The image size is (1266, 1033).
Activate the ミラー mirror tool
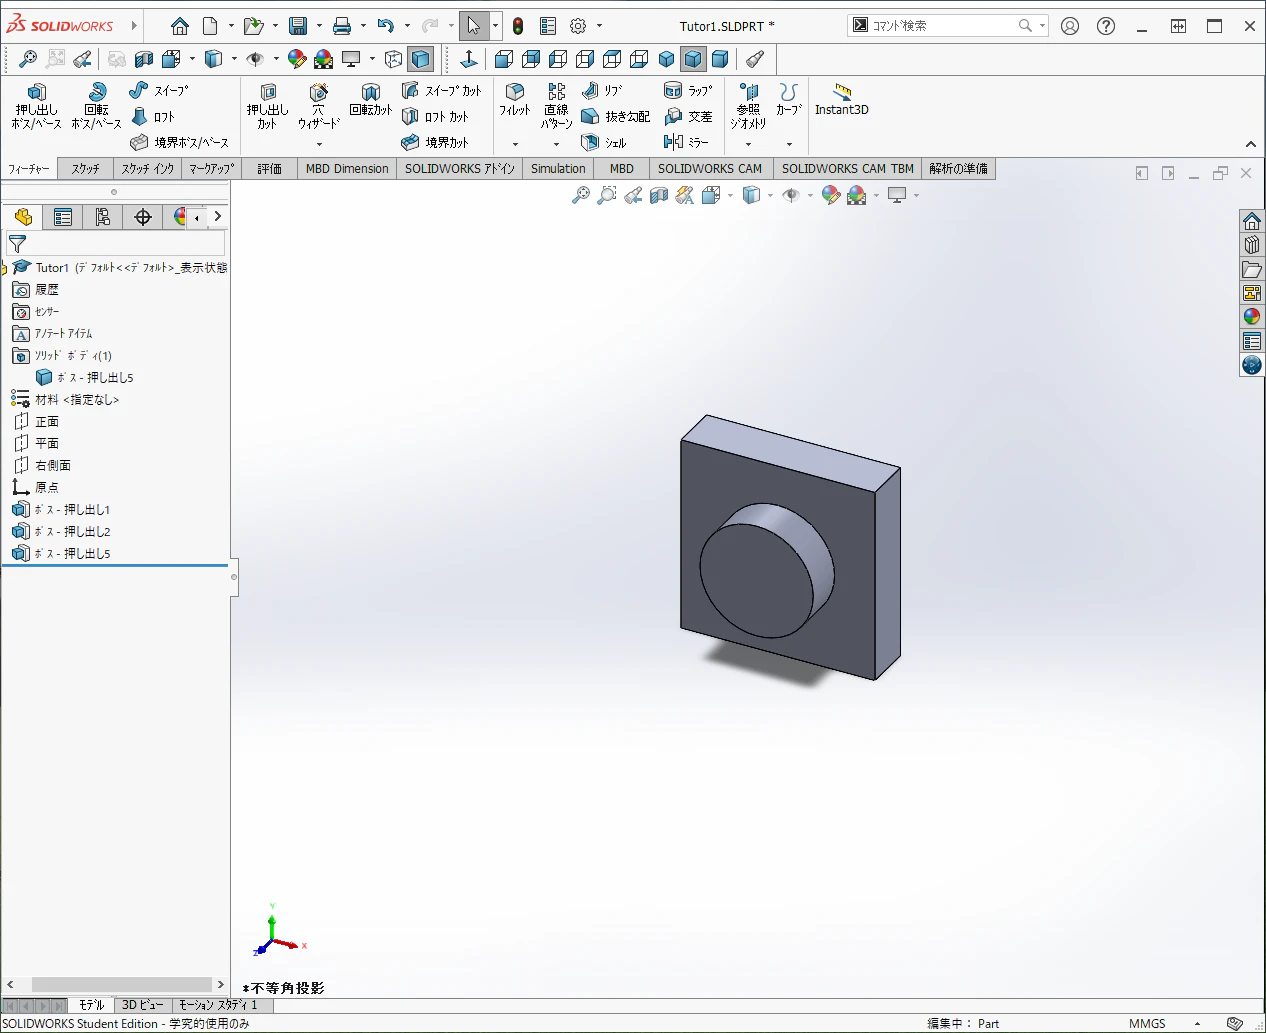click(x=686, y=142)
